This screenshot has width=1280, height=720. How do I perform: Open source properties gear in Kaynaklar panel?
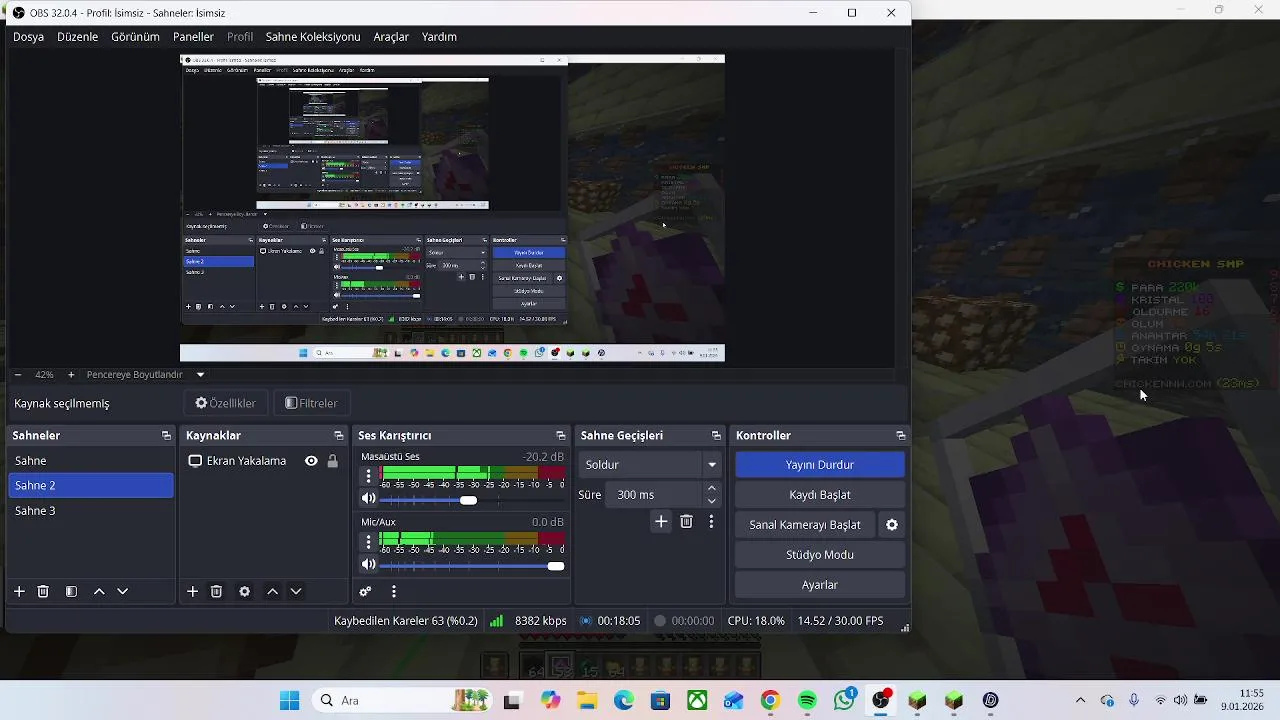click(x=244, y=592)
